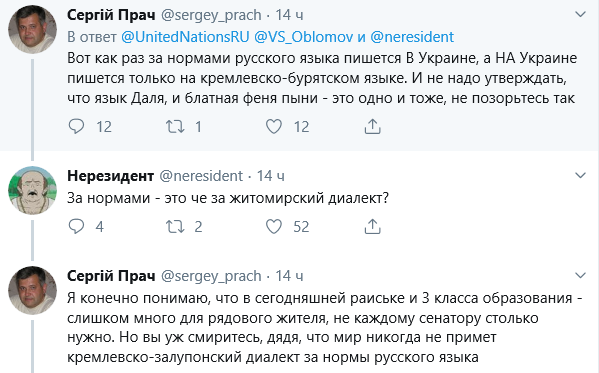Share Нерезидент's tweet via upload icon
The image size is (599, 373).
click(x=372, y=226)
